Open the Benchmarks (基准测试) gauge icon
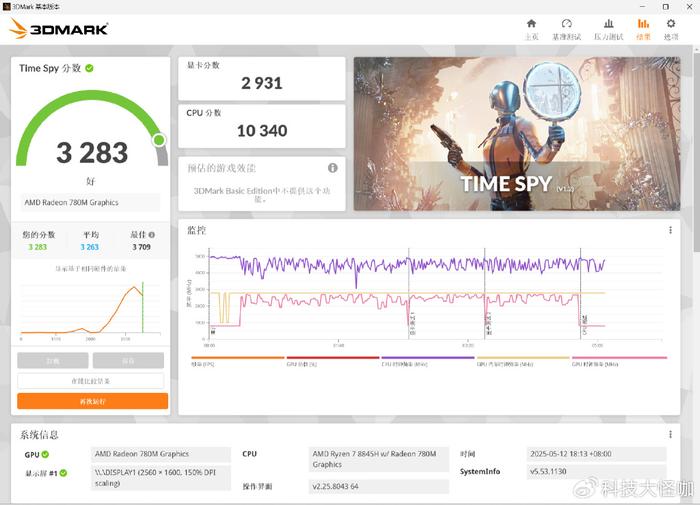The height and width of the screenshot is (505, 700). (567, 24)
